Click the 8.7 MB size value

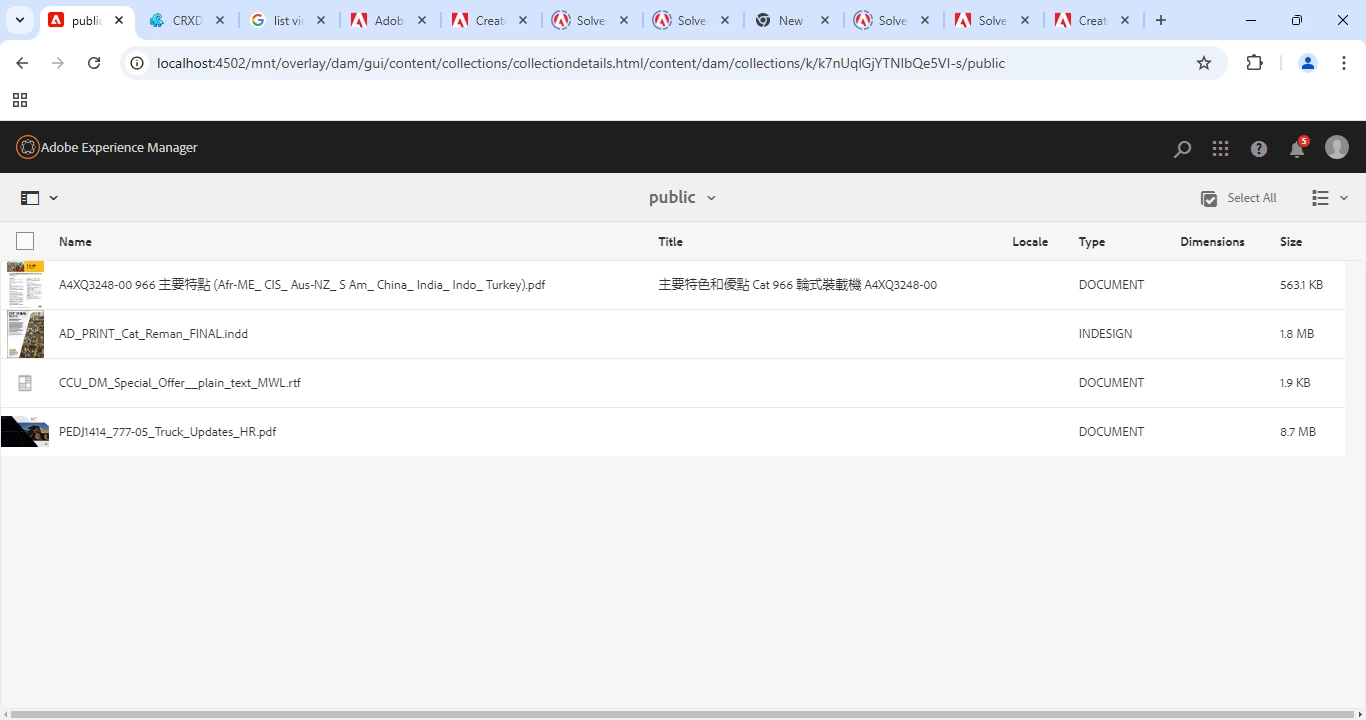[x=1298, y=432]
